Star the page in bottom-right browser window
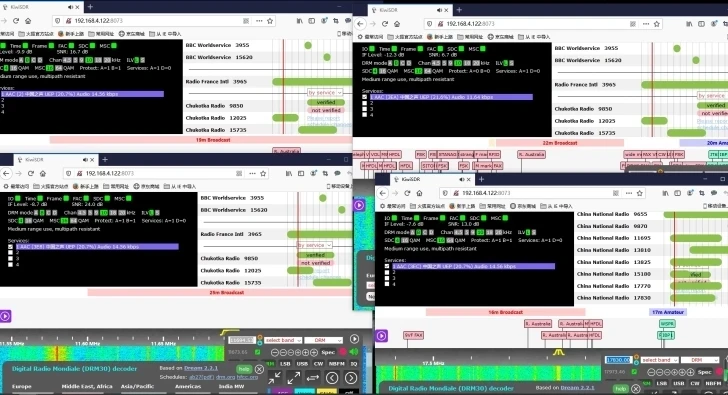This screenshot has height=395, width=728. click(640, 193)
